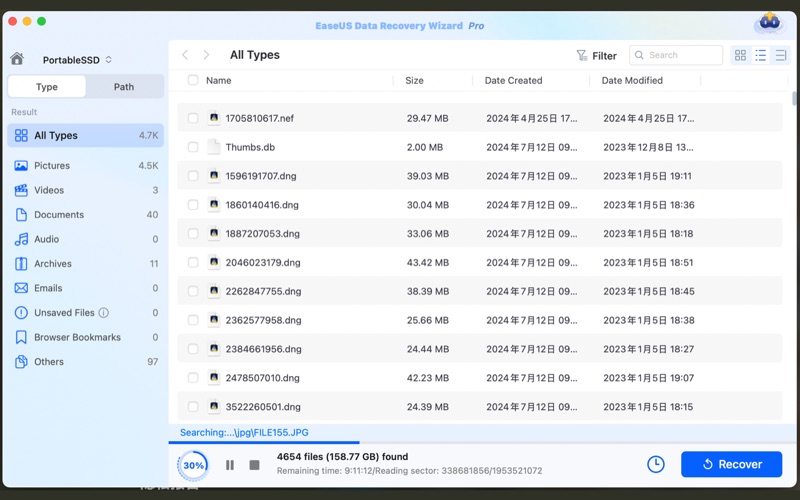Open the Emails category
800x500 pixels.
coord(86,288)
